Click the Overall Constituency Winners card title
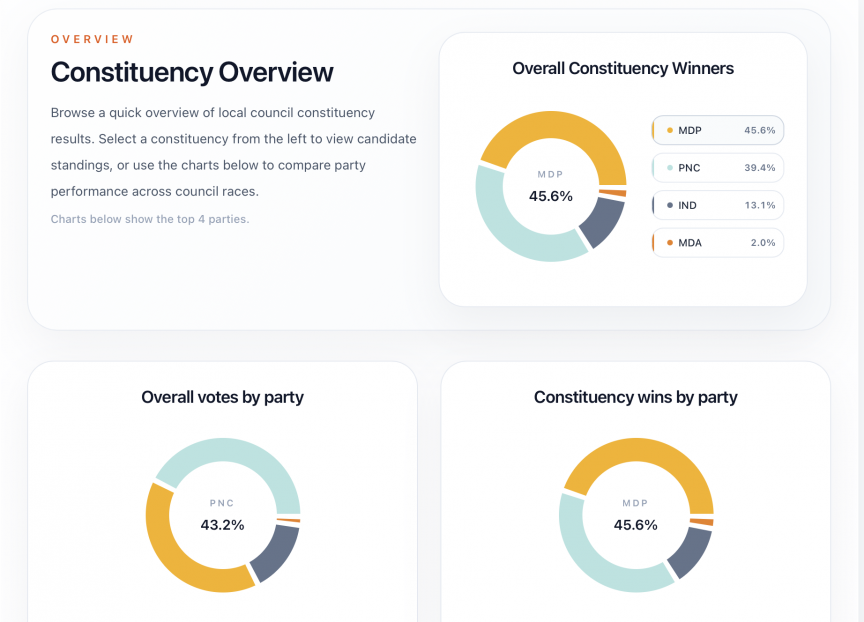The width and height of the screenshot is (864, 622). (623, 68)
